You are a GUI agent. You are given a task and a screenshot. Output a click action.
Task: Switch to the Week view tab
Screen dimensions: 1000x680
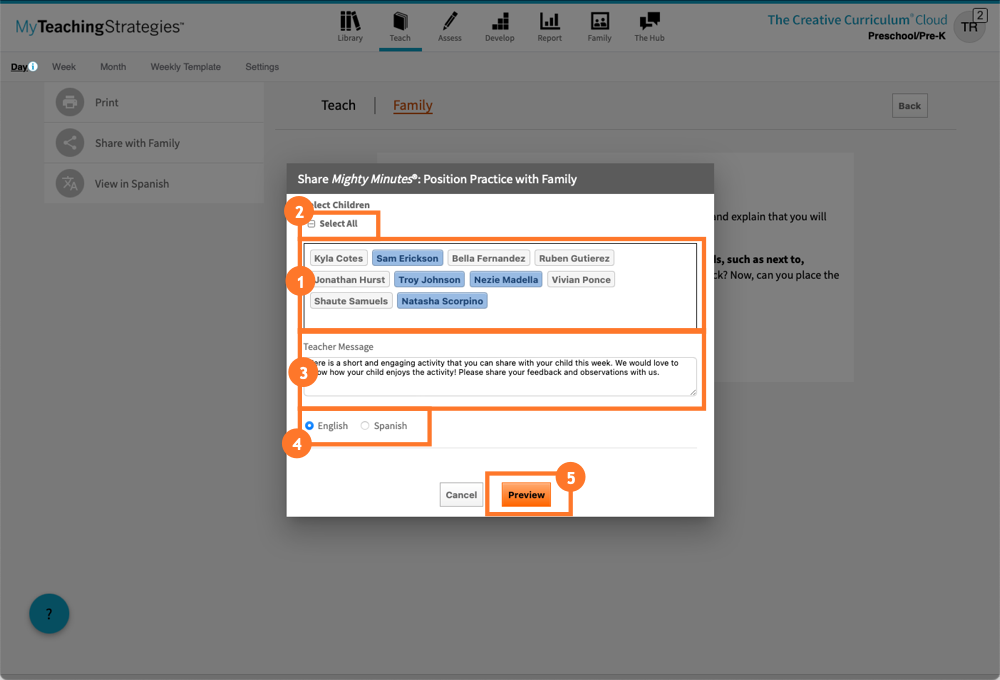pyautogui.click(x=64, y=67)
